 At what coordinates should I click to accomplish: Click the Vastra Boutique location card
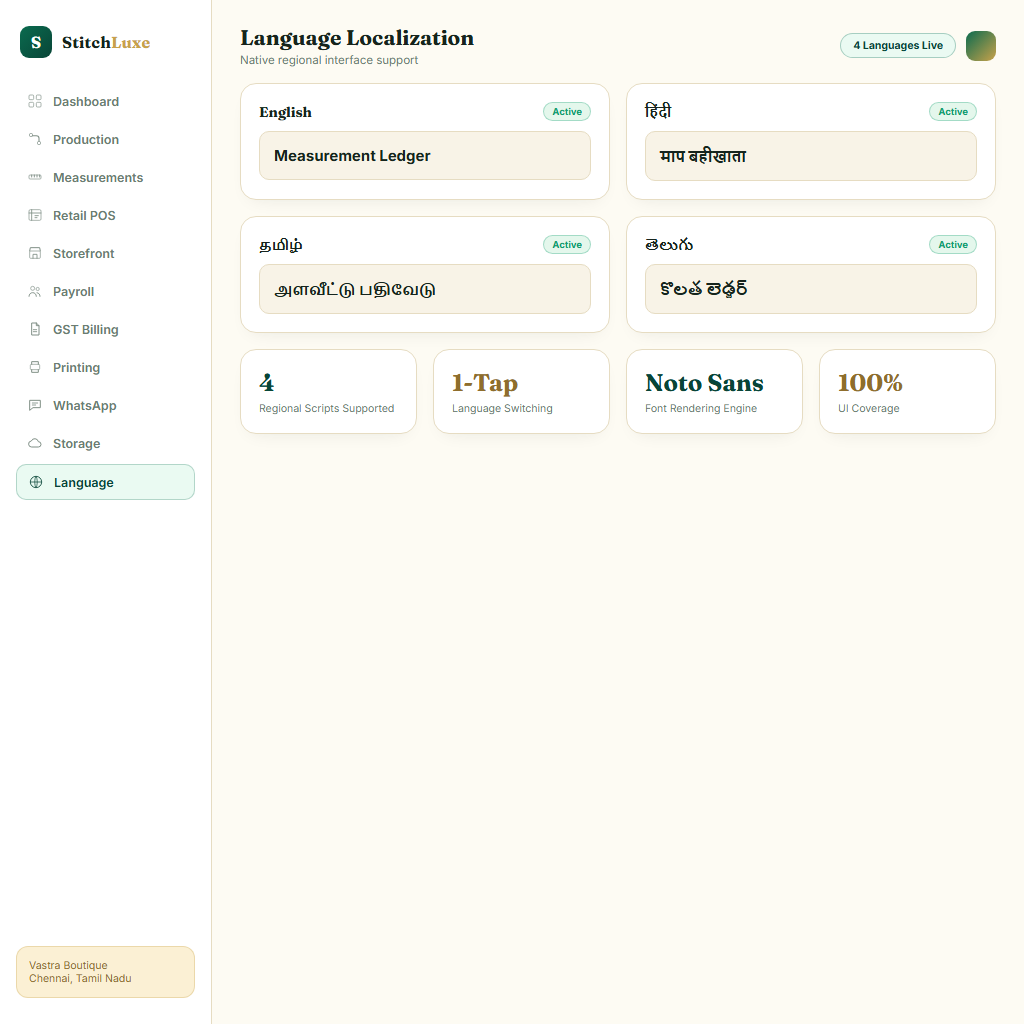coord(105,972)
